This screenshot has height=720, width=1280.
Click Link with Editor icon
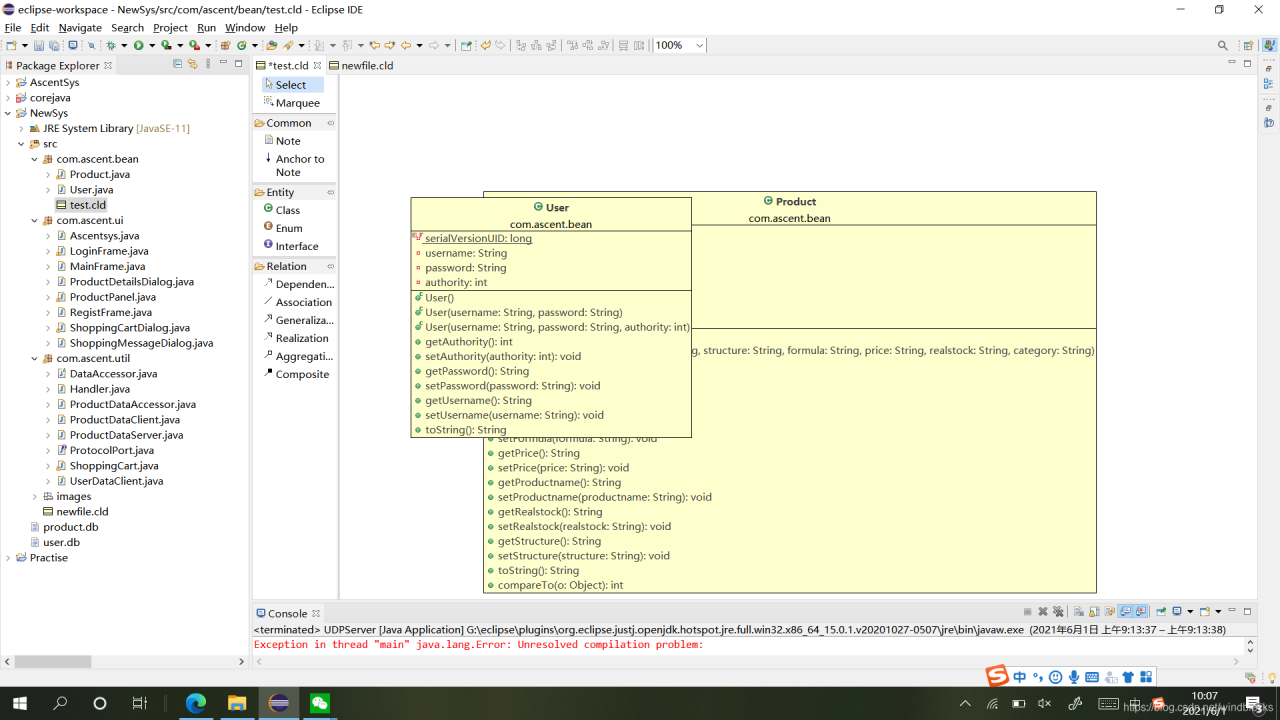(x=193, y=64)
